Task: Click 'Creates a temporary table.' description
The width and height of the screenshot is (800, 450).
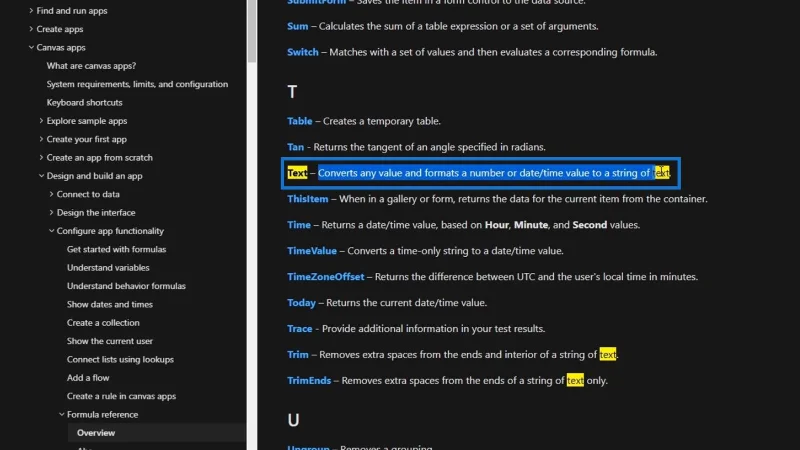Action: click(x=382, y=121)
